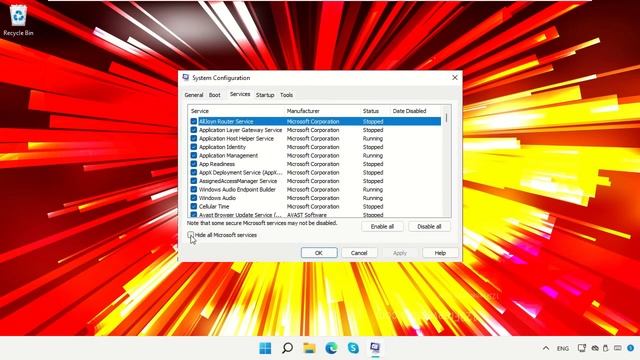Click the services list scrollbar thumb
640x360 pixels.
[447, 118]
